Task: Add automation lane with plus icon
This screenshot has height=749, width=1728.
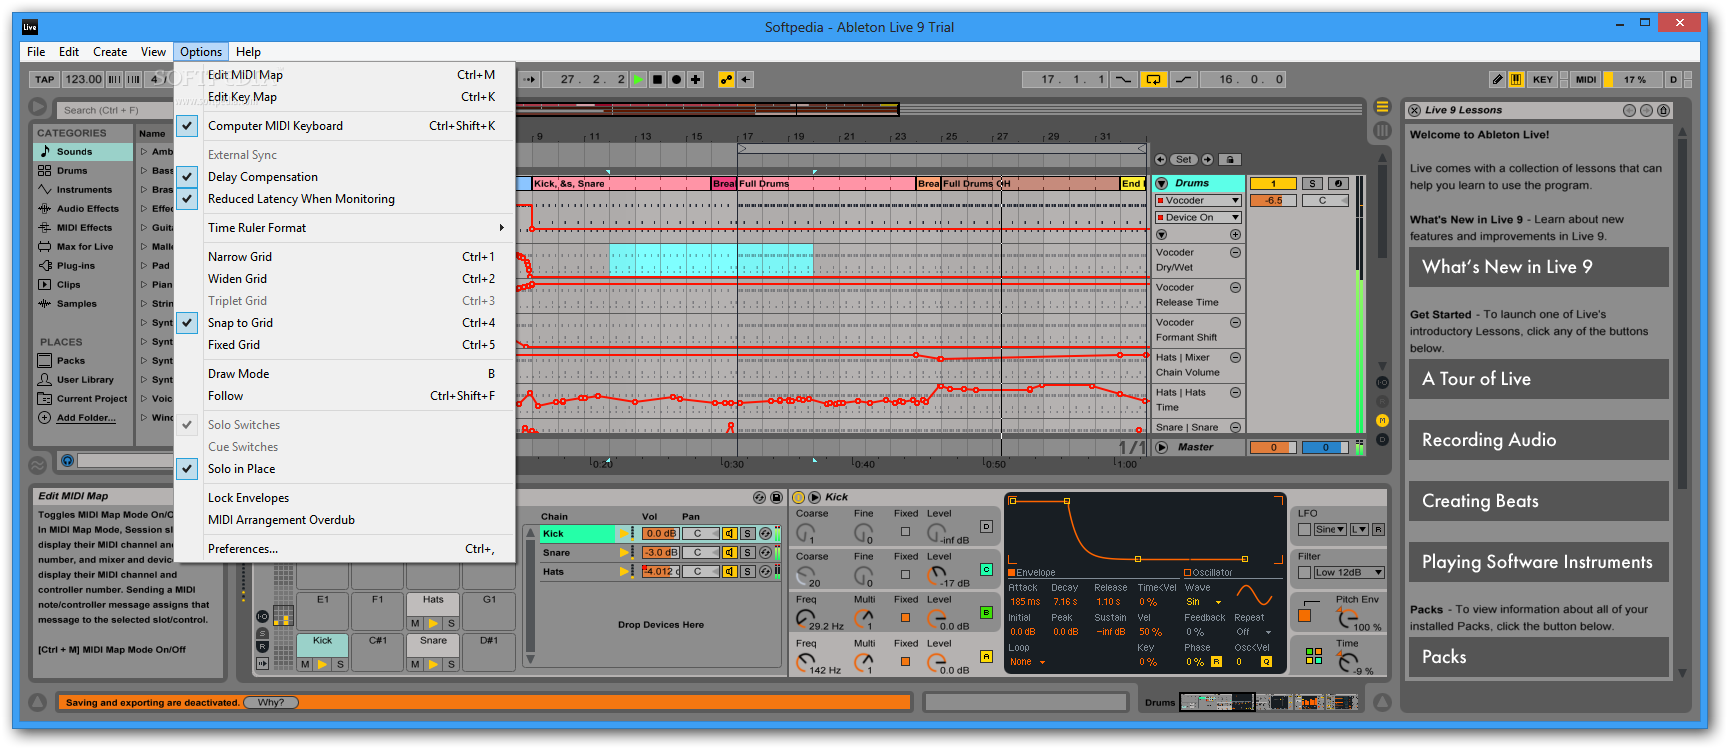Action: pyautogui.click(x=1236, y=234)
